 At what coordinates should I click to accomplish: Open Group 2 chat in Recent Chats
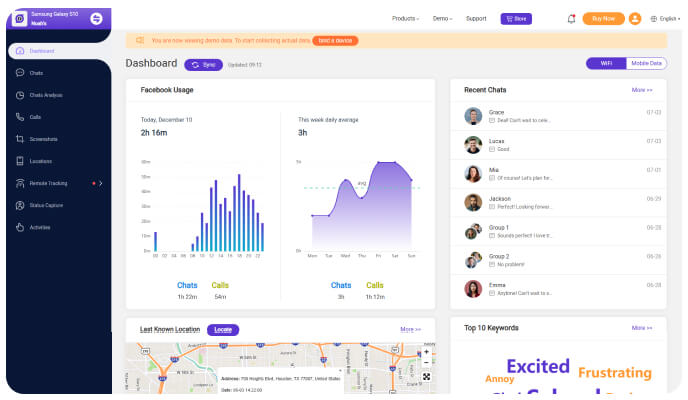(558, 260)
